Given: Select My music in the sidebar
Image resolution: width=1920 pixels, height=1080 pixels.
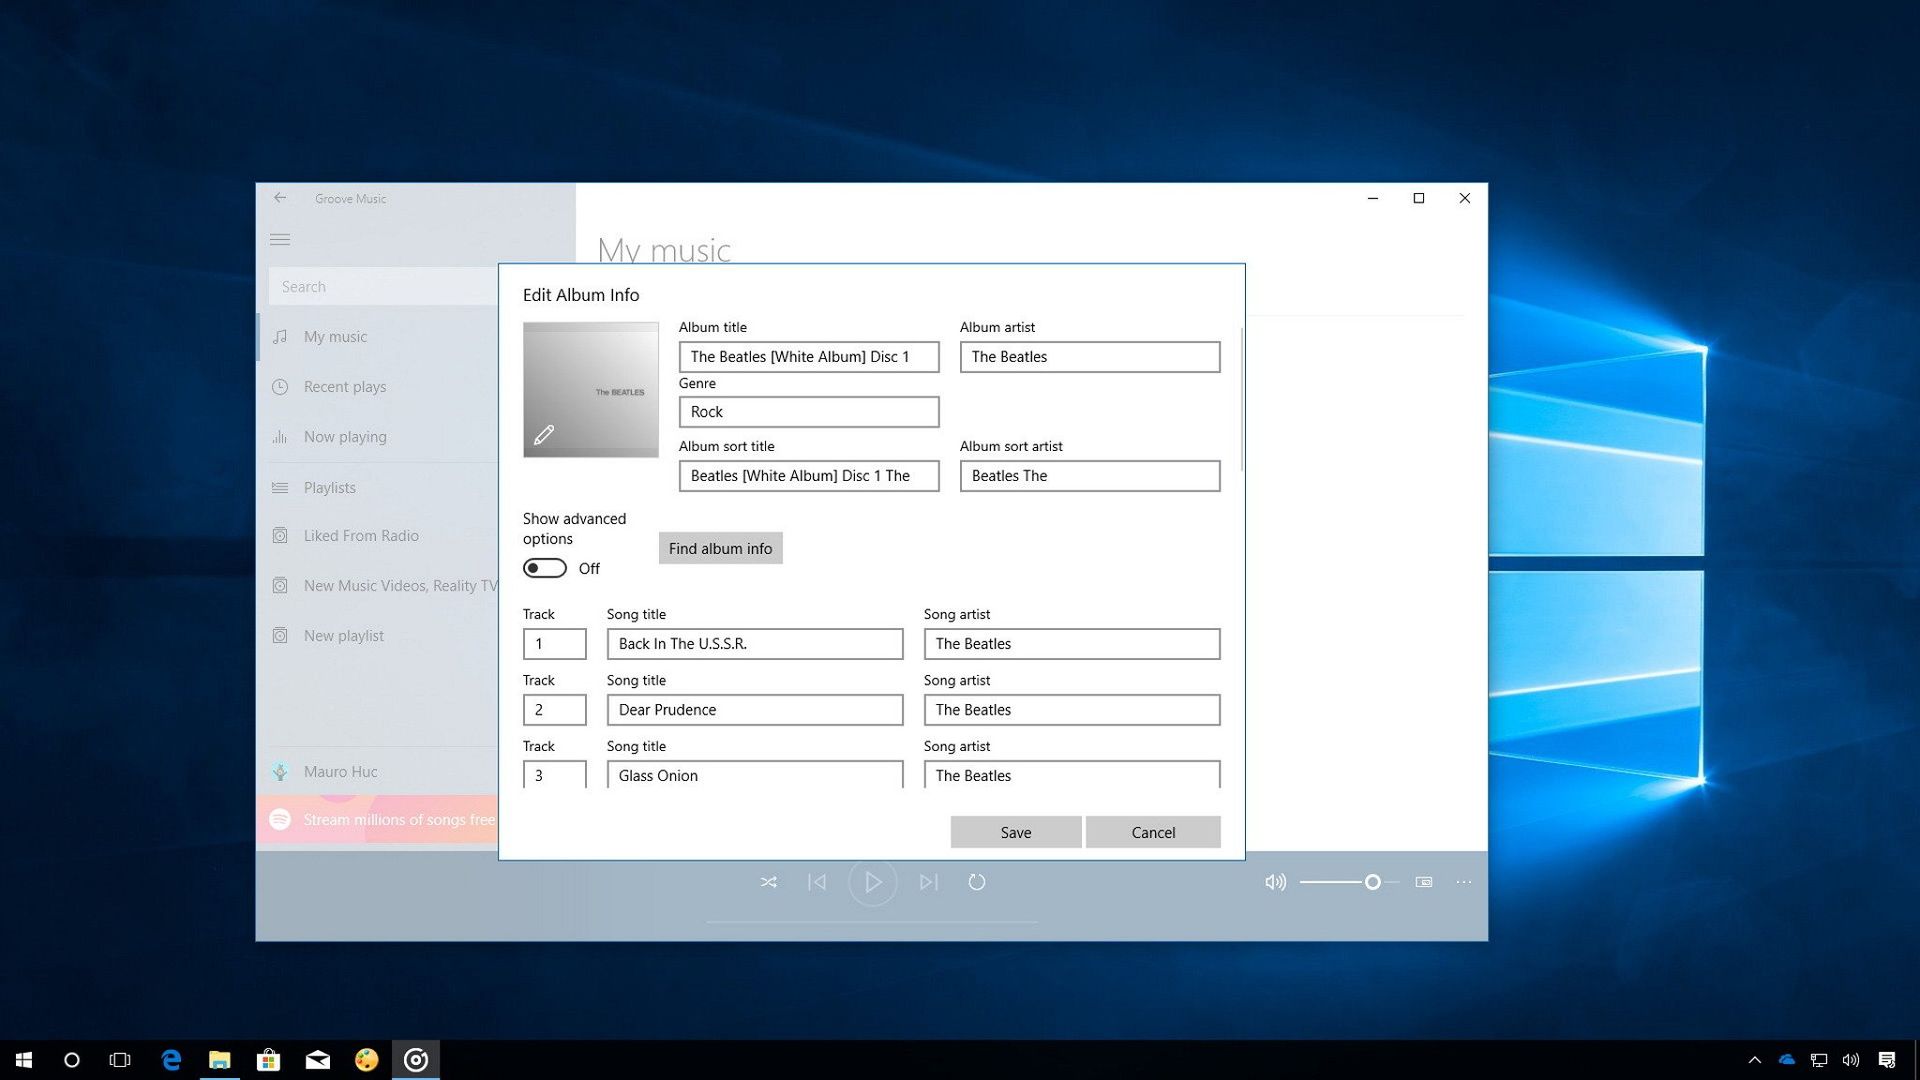Looking at the screenshot, I should (x=335, y=337).
